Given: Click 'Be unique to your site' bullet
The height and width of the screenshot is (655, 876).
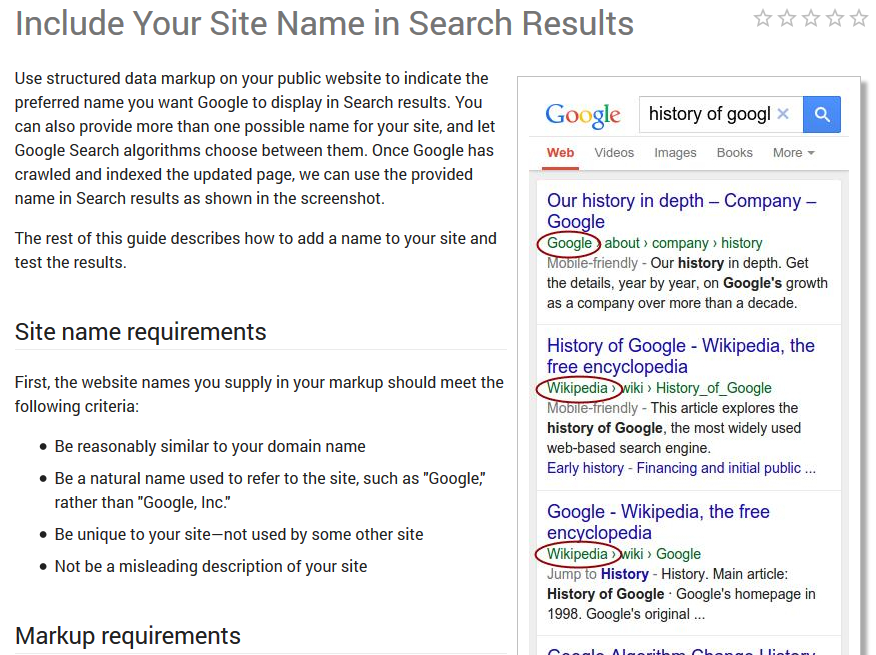Looking at the screenshot, I should [239, 534].
